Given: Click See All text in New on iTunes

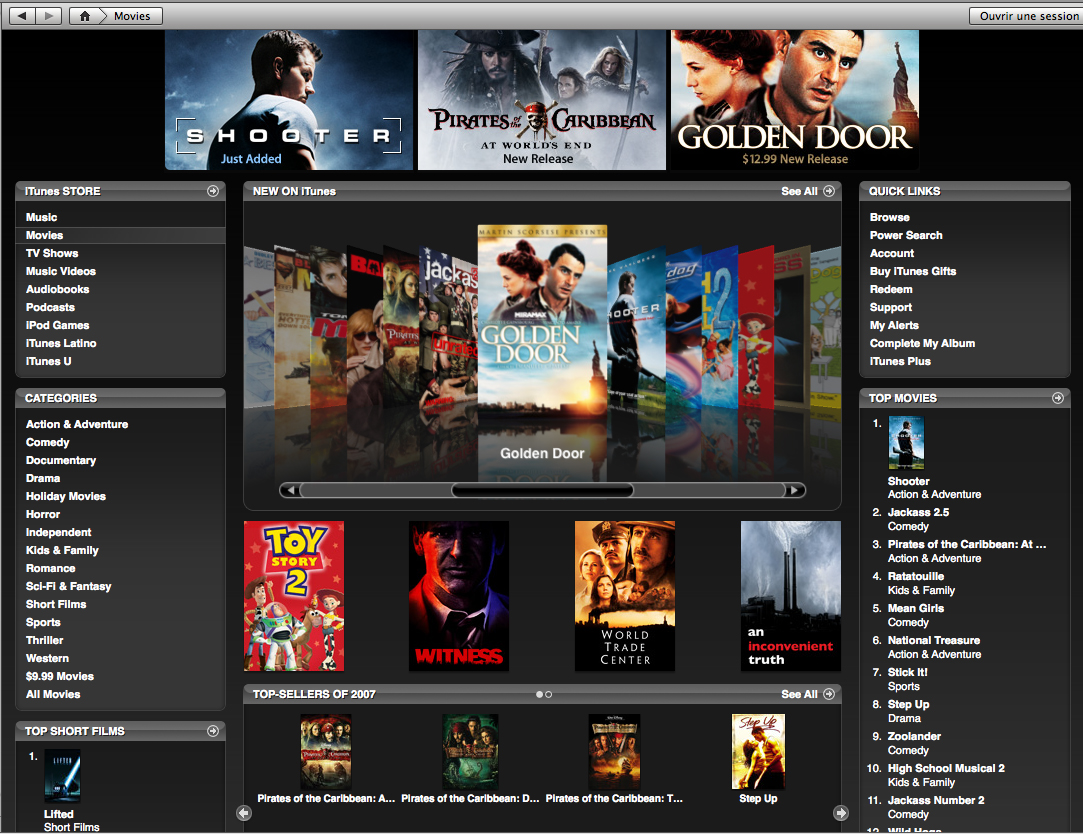Looking at the screenshot, I should [799, 191].
